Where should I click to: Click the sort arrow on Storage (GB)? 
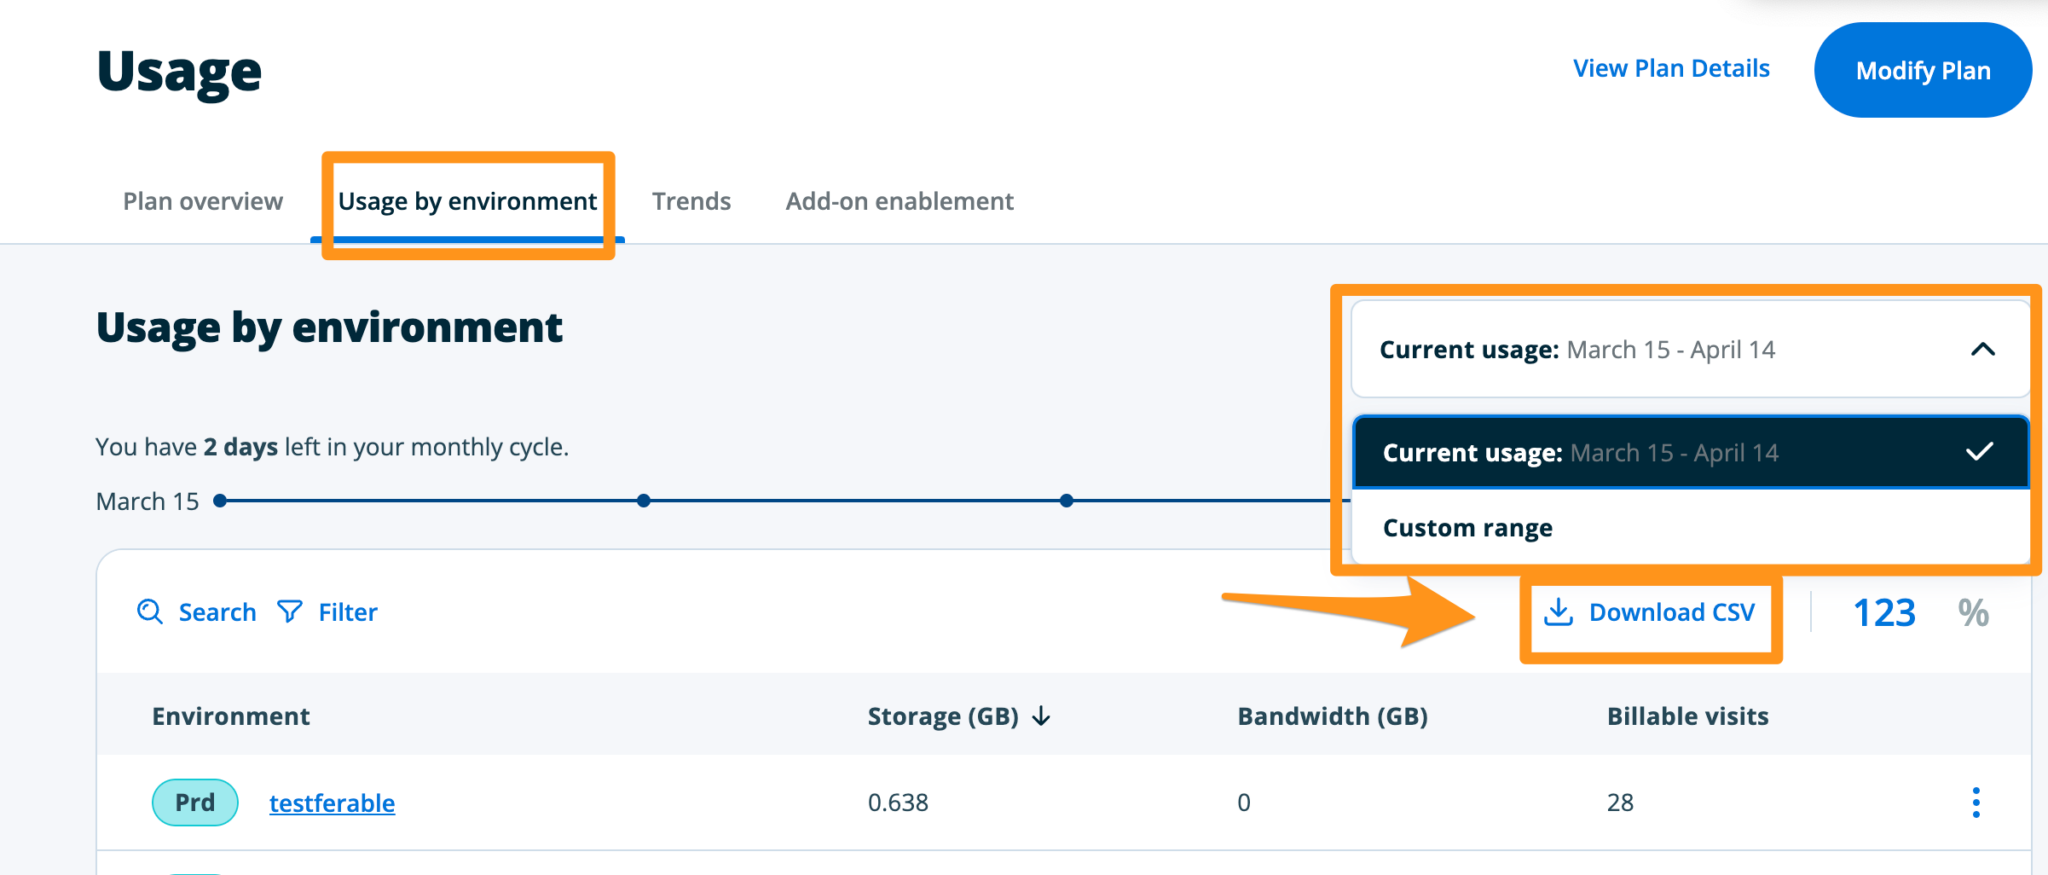point(1041,716)
